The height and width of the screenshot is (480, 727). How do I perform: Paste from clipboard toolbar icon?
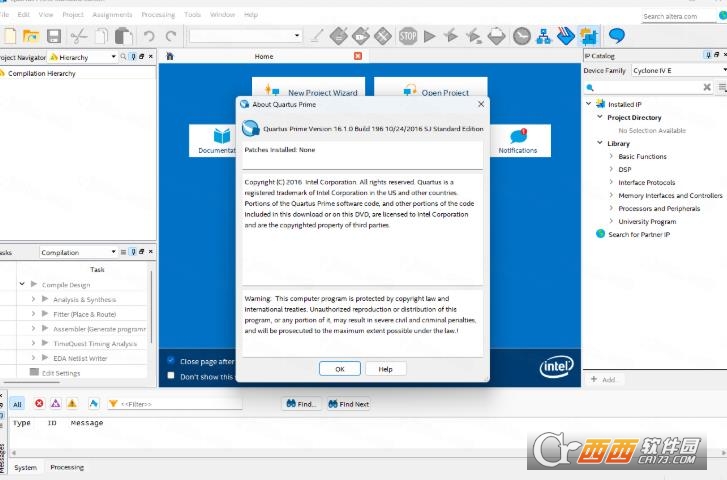coord(123,36)
